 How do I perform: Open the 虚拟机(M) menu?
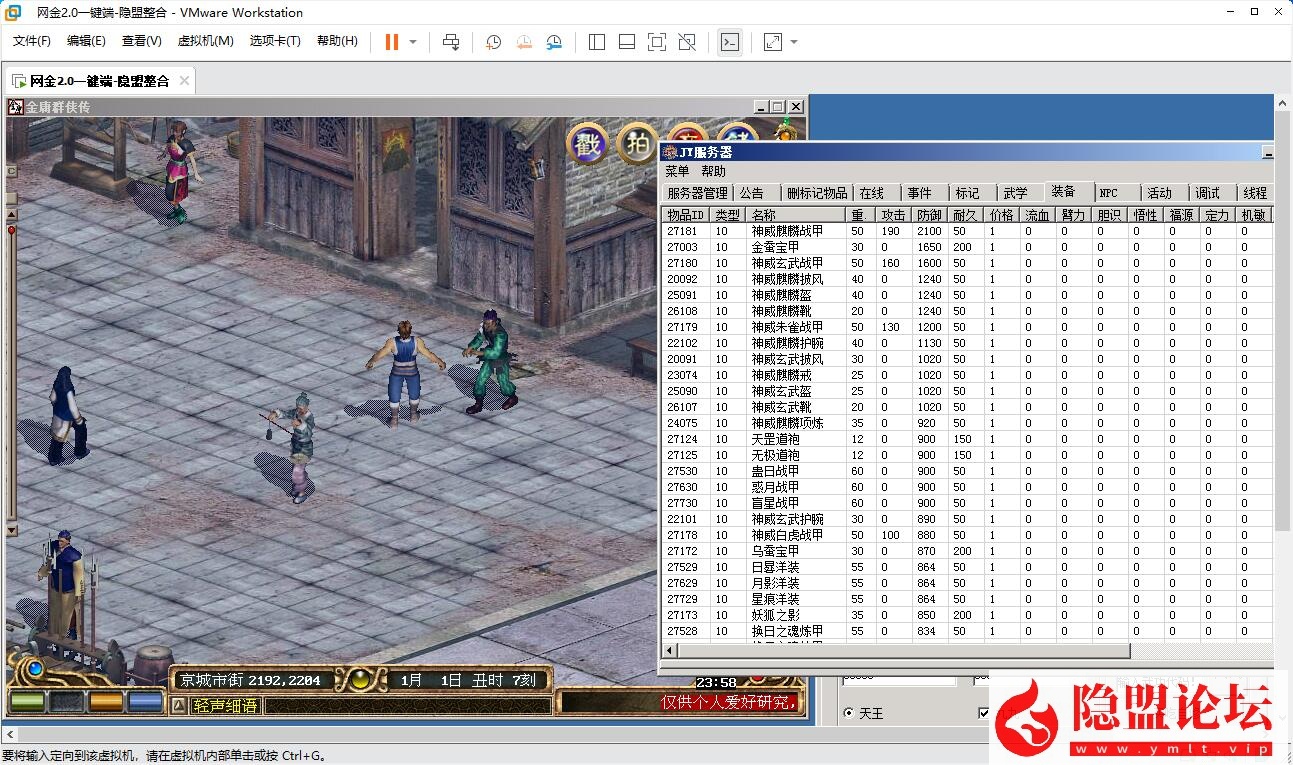205,41
